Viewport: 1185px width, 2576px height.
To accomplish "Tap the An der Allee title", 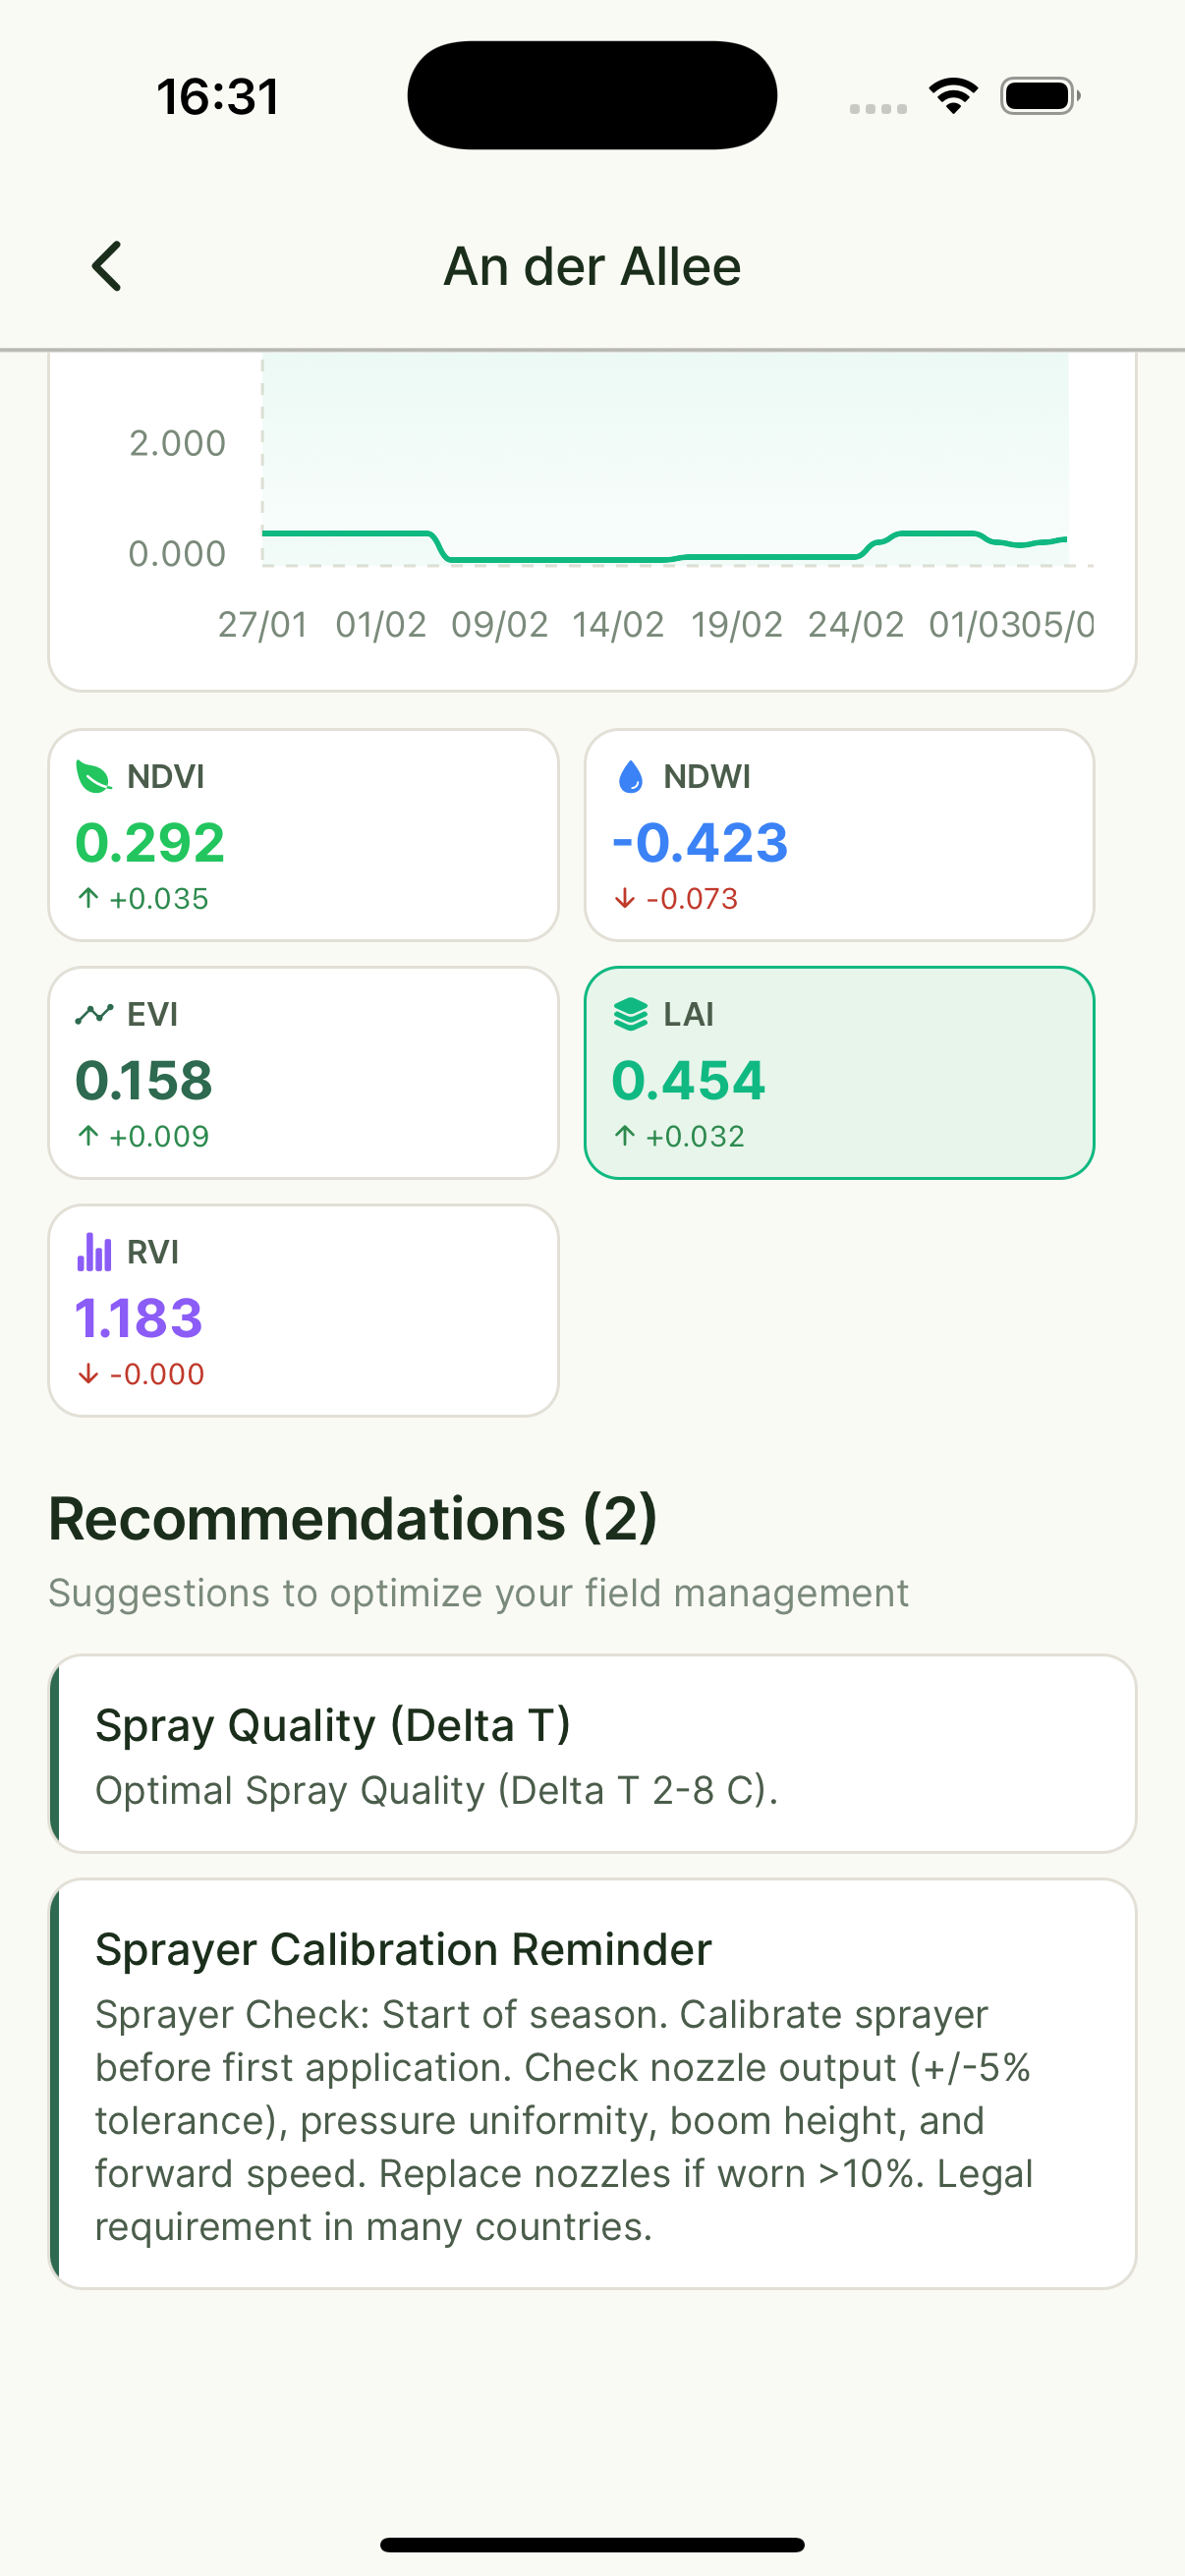I will tap(592, 266).
